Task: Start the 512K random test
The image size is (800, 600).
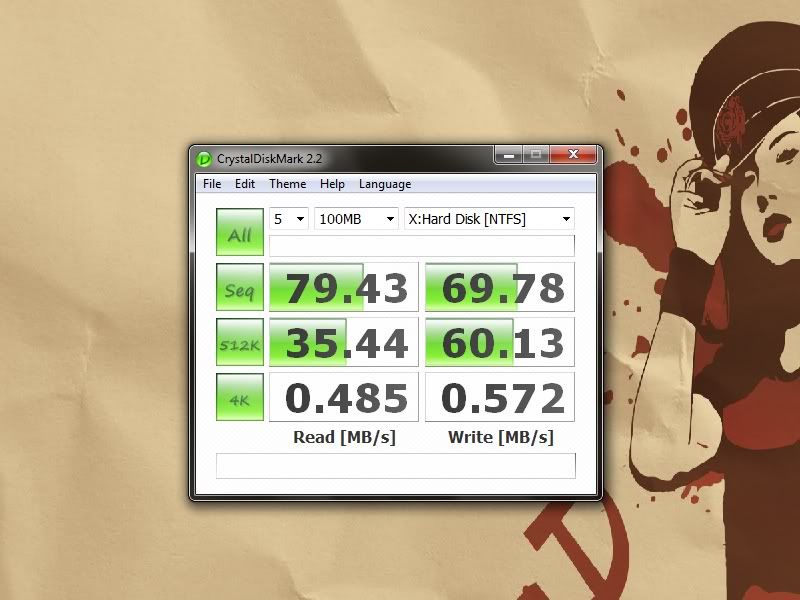Action: tap(240, 342)
